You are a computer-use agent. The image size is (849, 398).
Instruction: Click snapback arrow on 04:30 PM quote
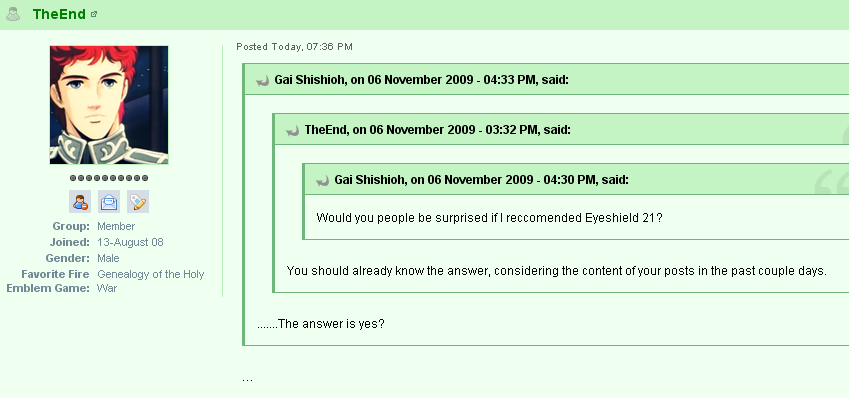pos(323,180)
